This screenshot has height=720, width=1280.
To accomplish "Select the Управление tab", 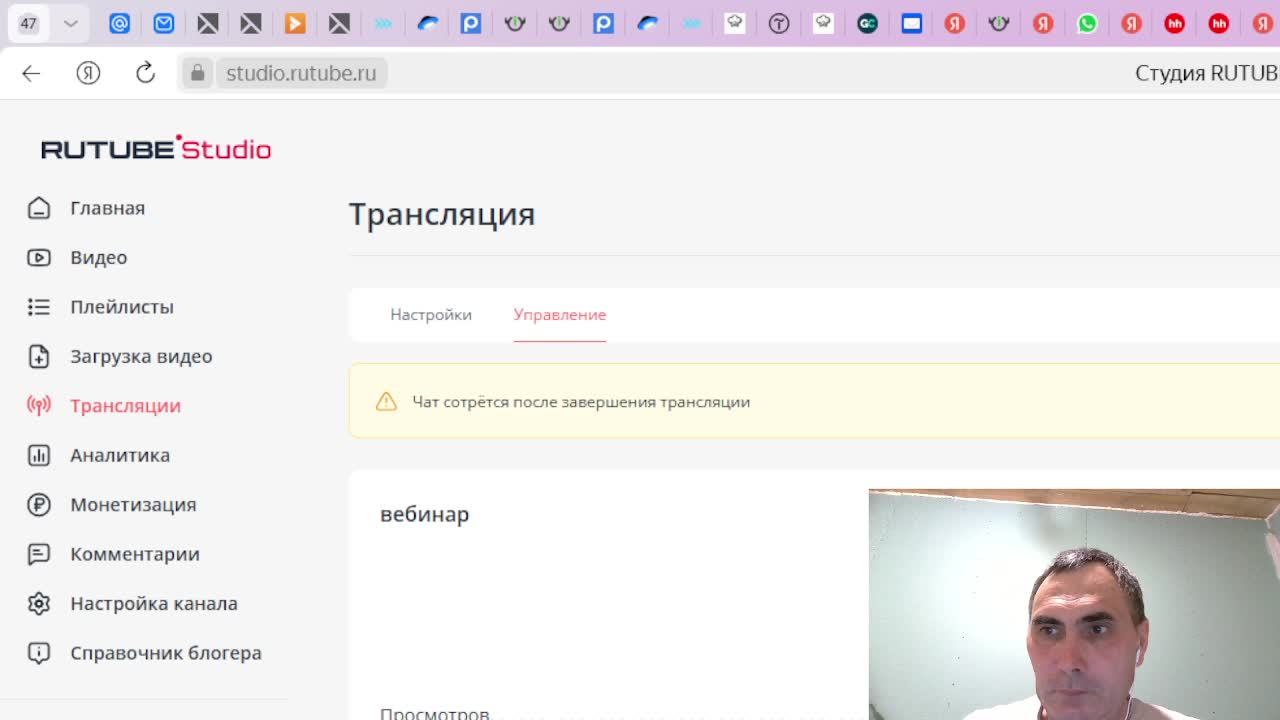I will click(x=560, y=315).
